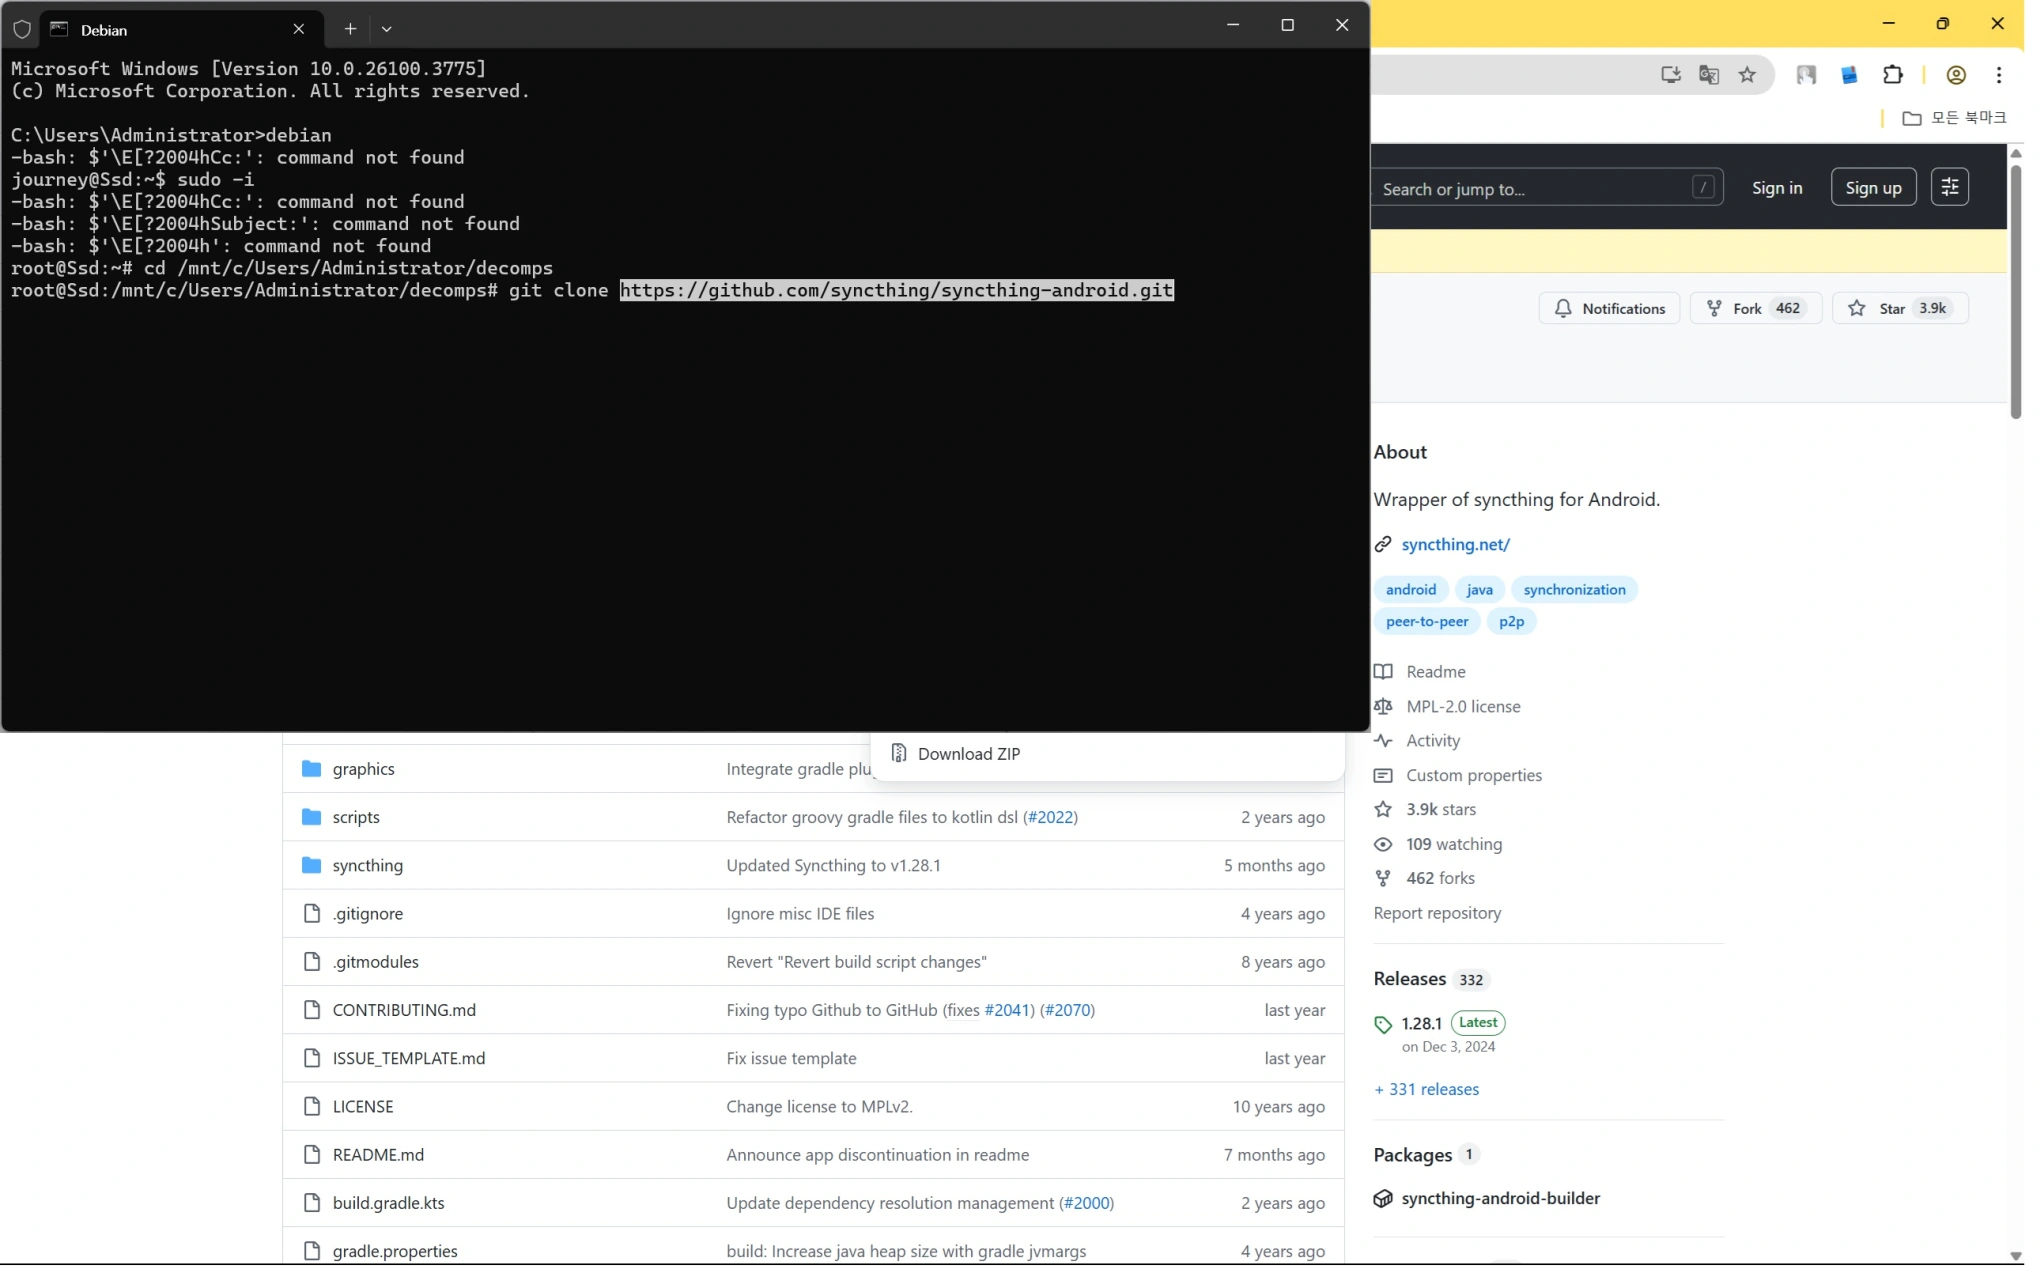Open the Chrome three-dot menu
Screen dimensions: 2044x1269
(x=1999, y=75)
